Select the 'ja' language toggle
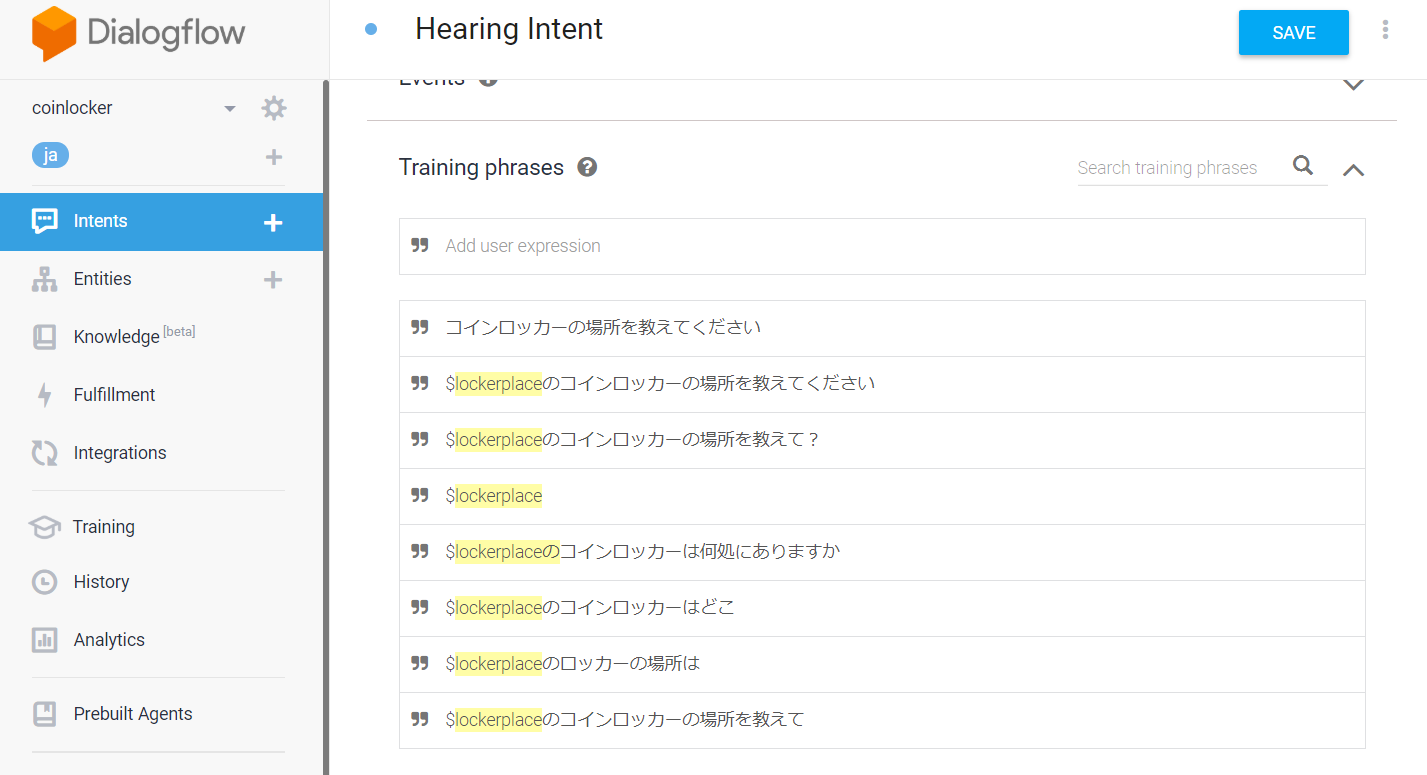 tap(50, 155)
